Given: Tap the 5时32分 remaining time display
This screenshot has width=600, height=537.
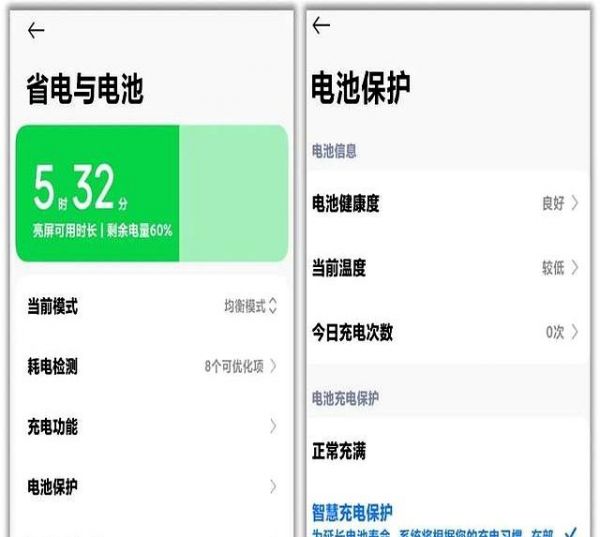Looking at the screenshot, I should 82,188.
